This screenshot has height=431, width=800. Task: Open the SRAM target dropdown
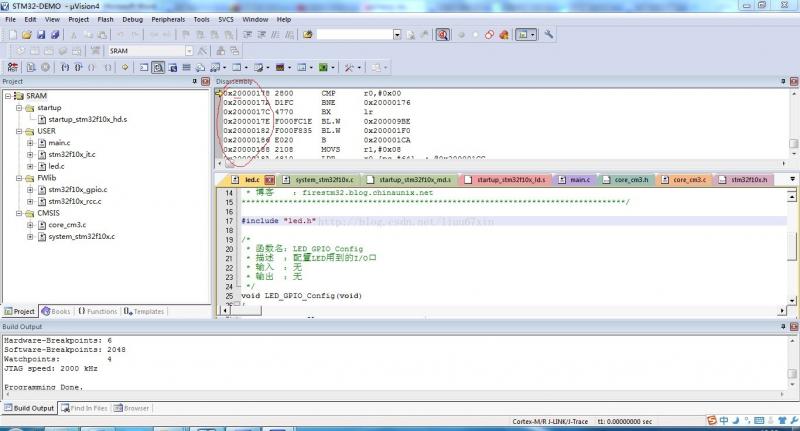click(x=189, y=50)
